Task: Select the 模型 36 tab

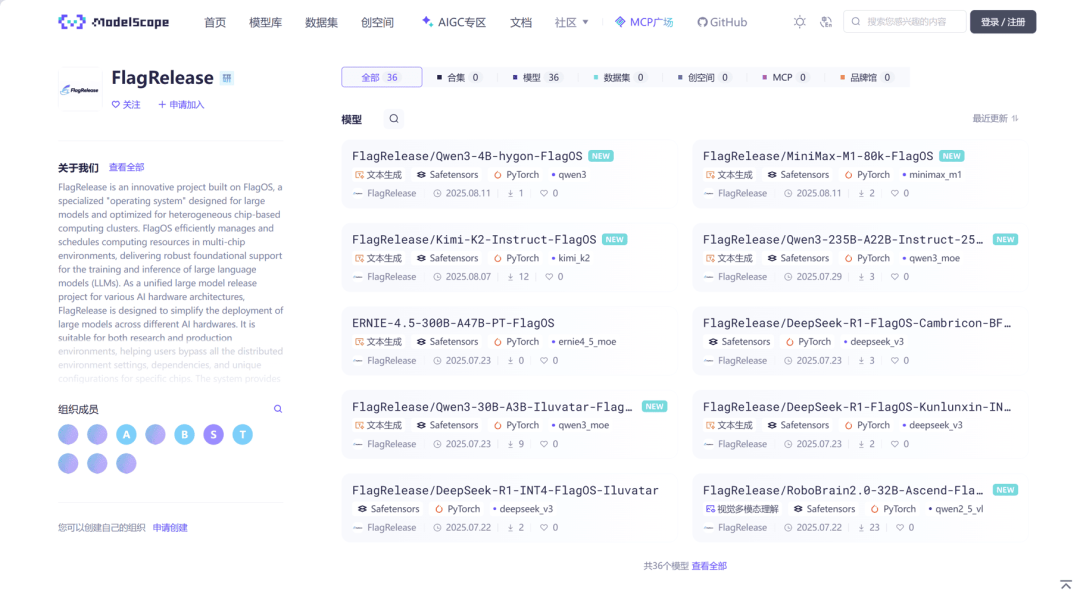Action: (536, 77)
